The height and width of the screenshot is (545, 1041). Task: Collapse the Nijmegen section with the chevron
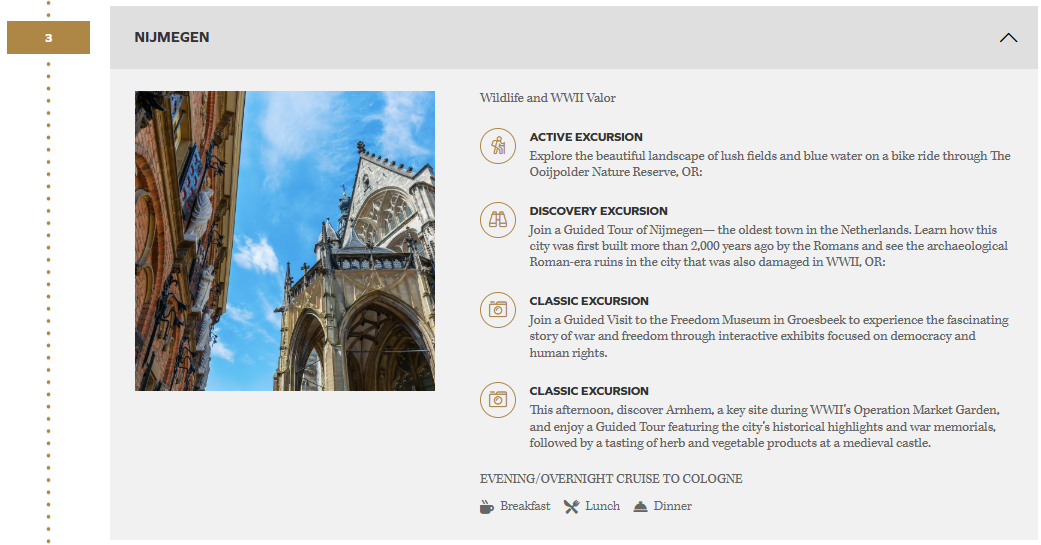point(1008,38)
